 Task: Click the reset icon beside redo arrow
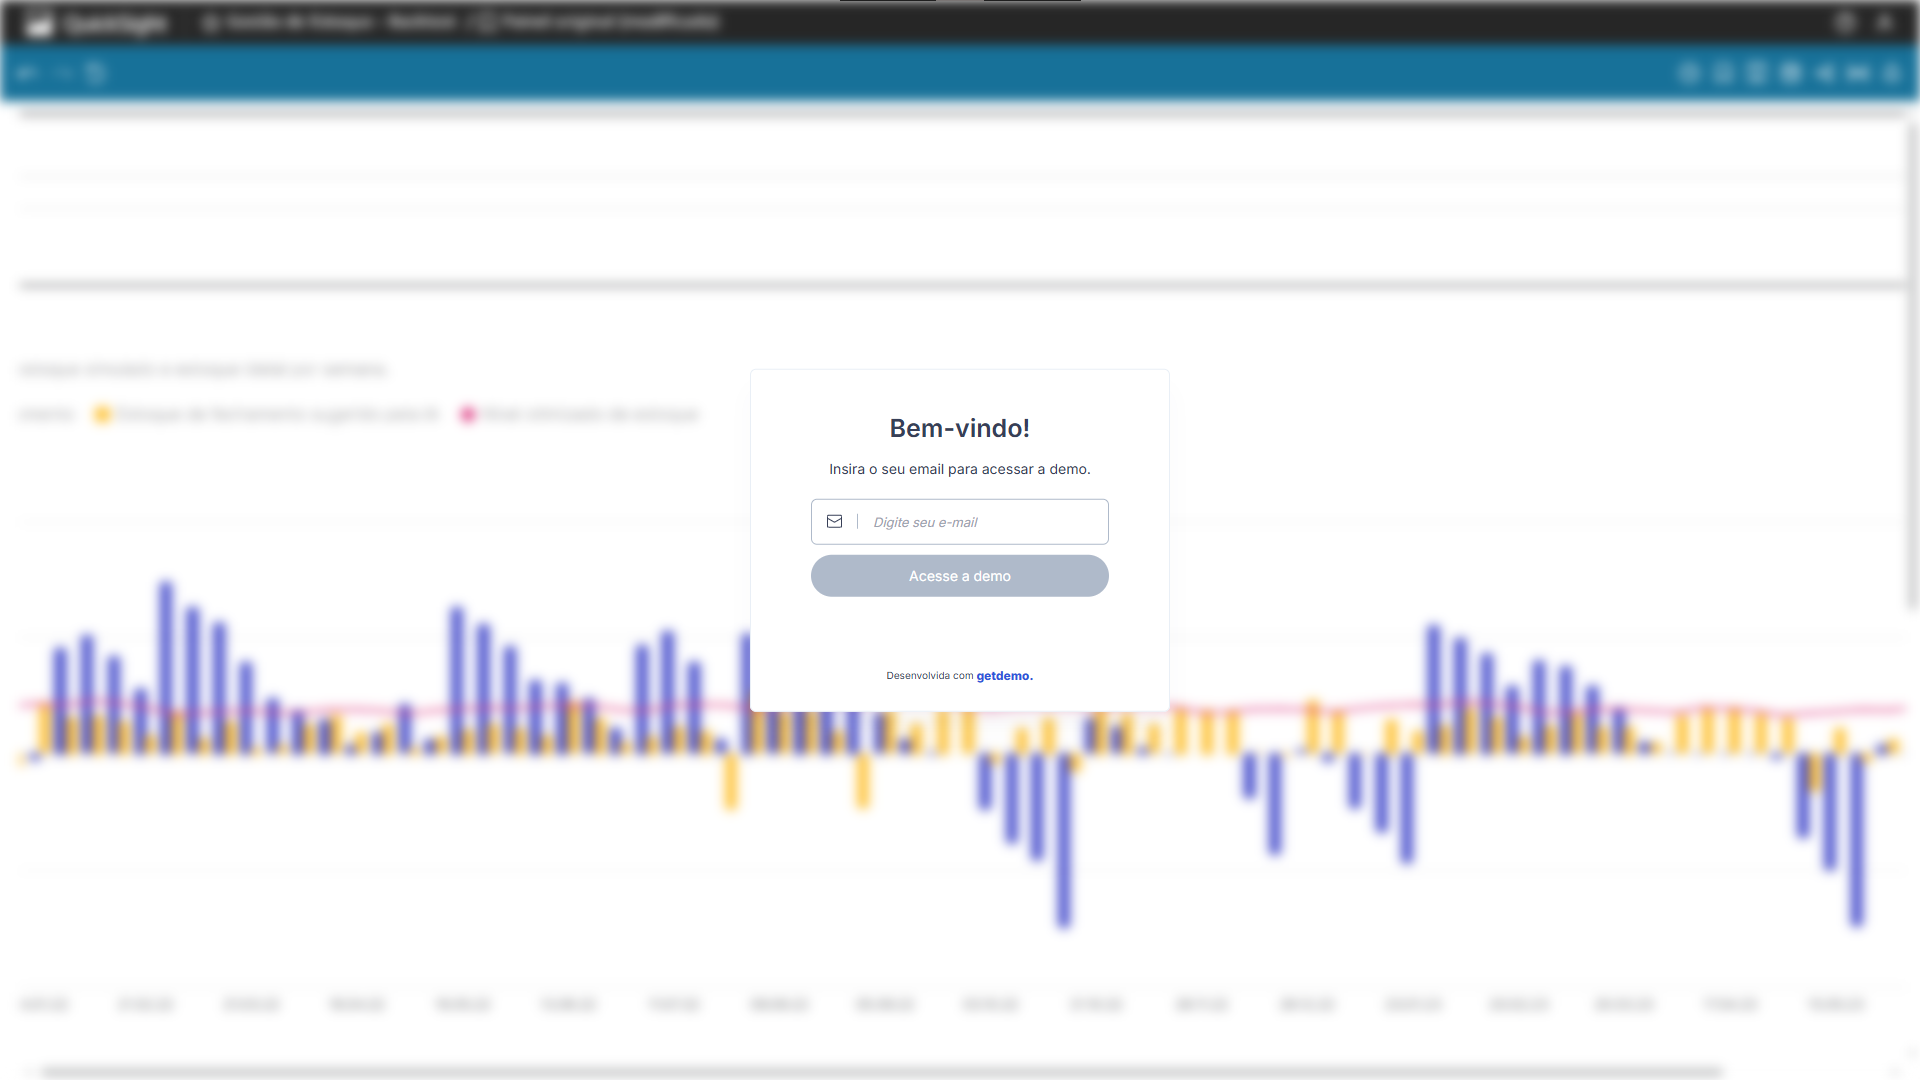pyautogui.click(x=96, y=73)
